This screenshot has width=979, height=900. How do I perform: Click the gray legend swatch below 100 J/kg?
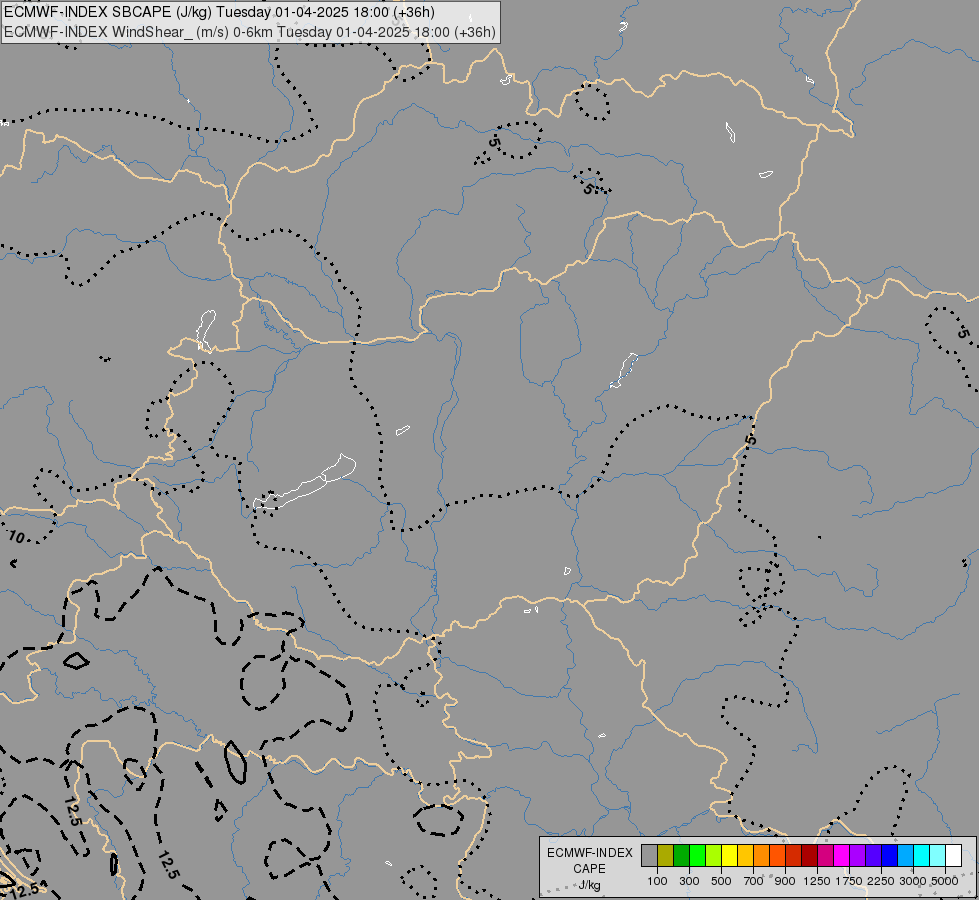point(649,856)
